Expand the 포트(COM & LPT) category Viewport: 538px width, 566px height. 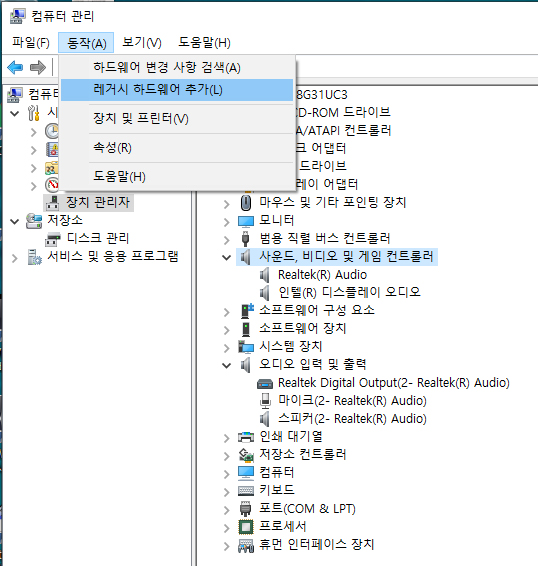pos(226,510)
